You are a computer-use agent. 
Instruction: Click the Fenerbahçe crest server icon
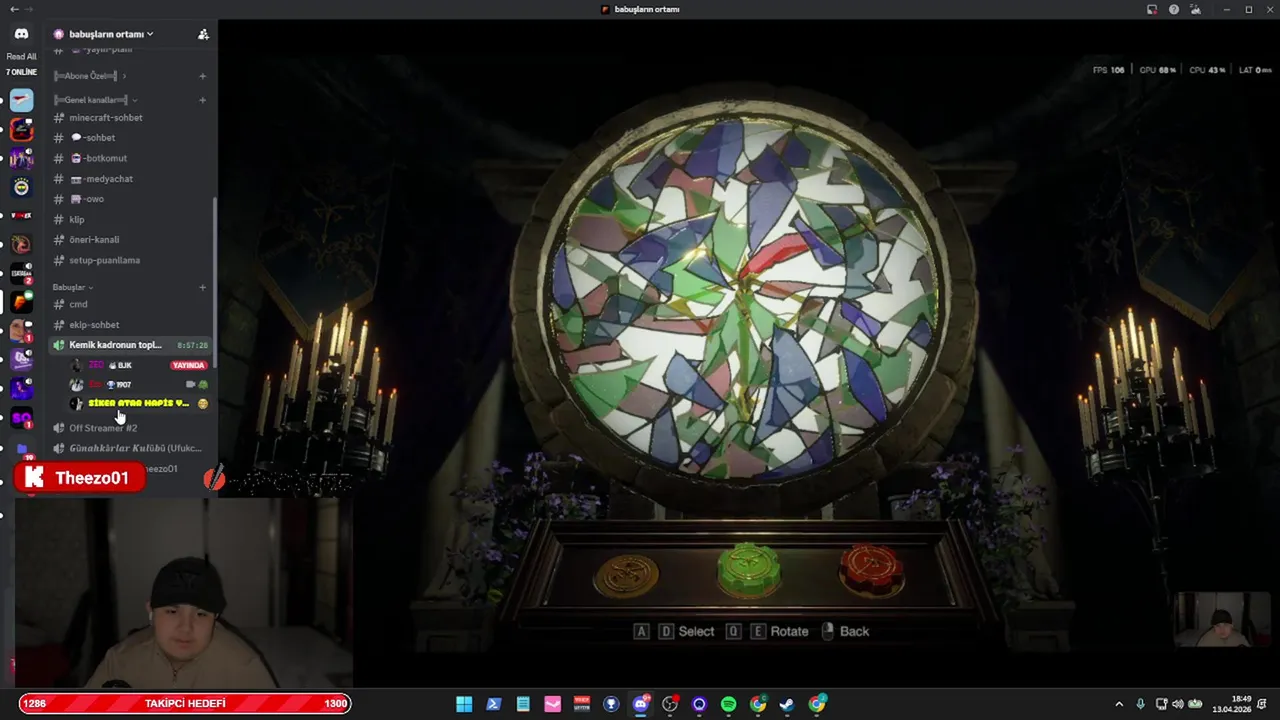(x=21, y=187)
